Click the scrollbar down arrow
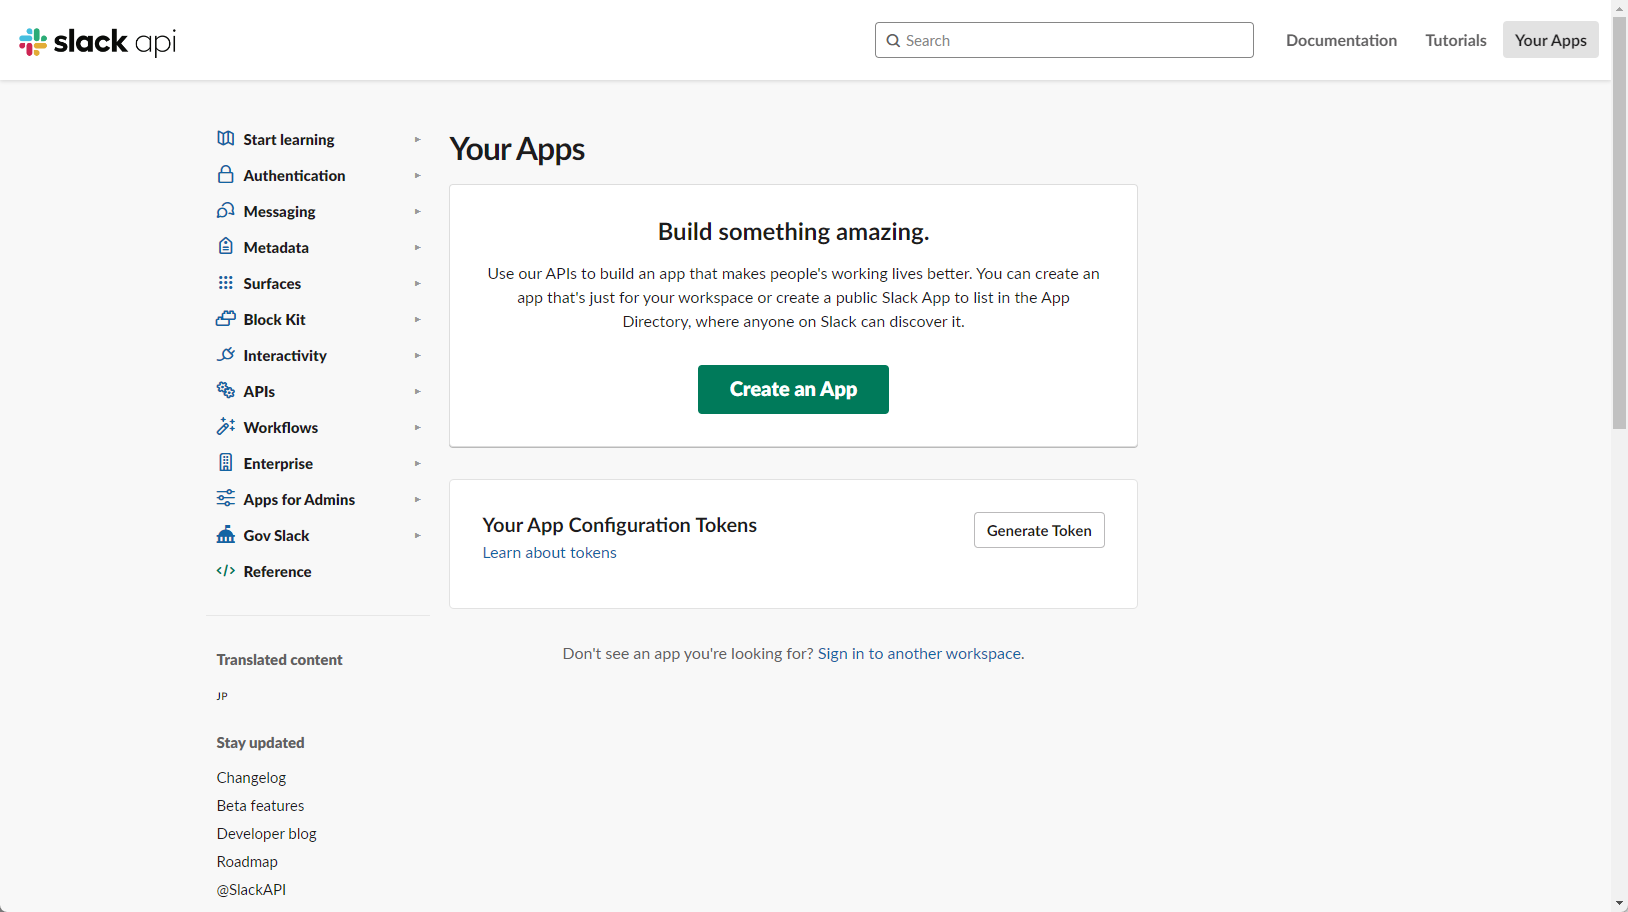Image resolution: width=1628 pixels, height=912 pixels. click(1620, 904)
